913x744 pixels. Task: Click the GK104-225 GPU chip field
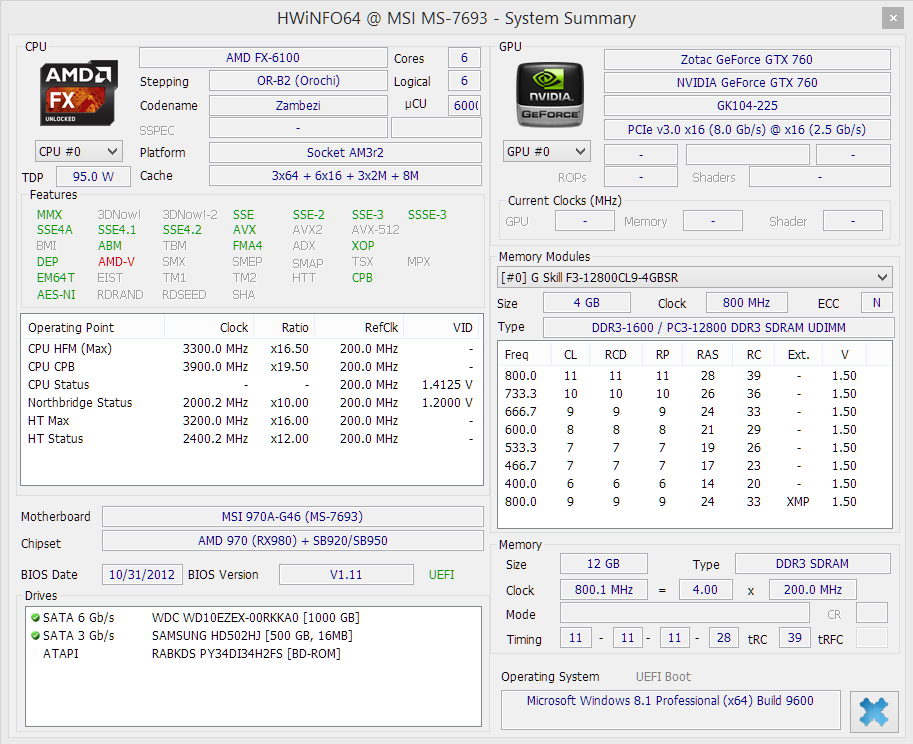click(747, 106)
